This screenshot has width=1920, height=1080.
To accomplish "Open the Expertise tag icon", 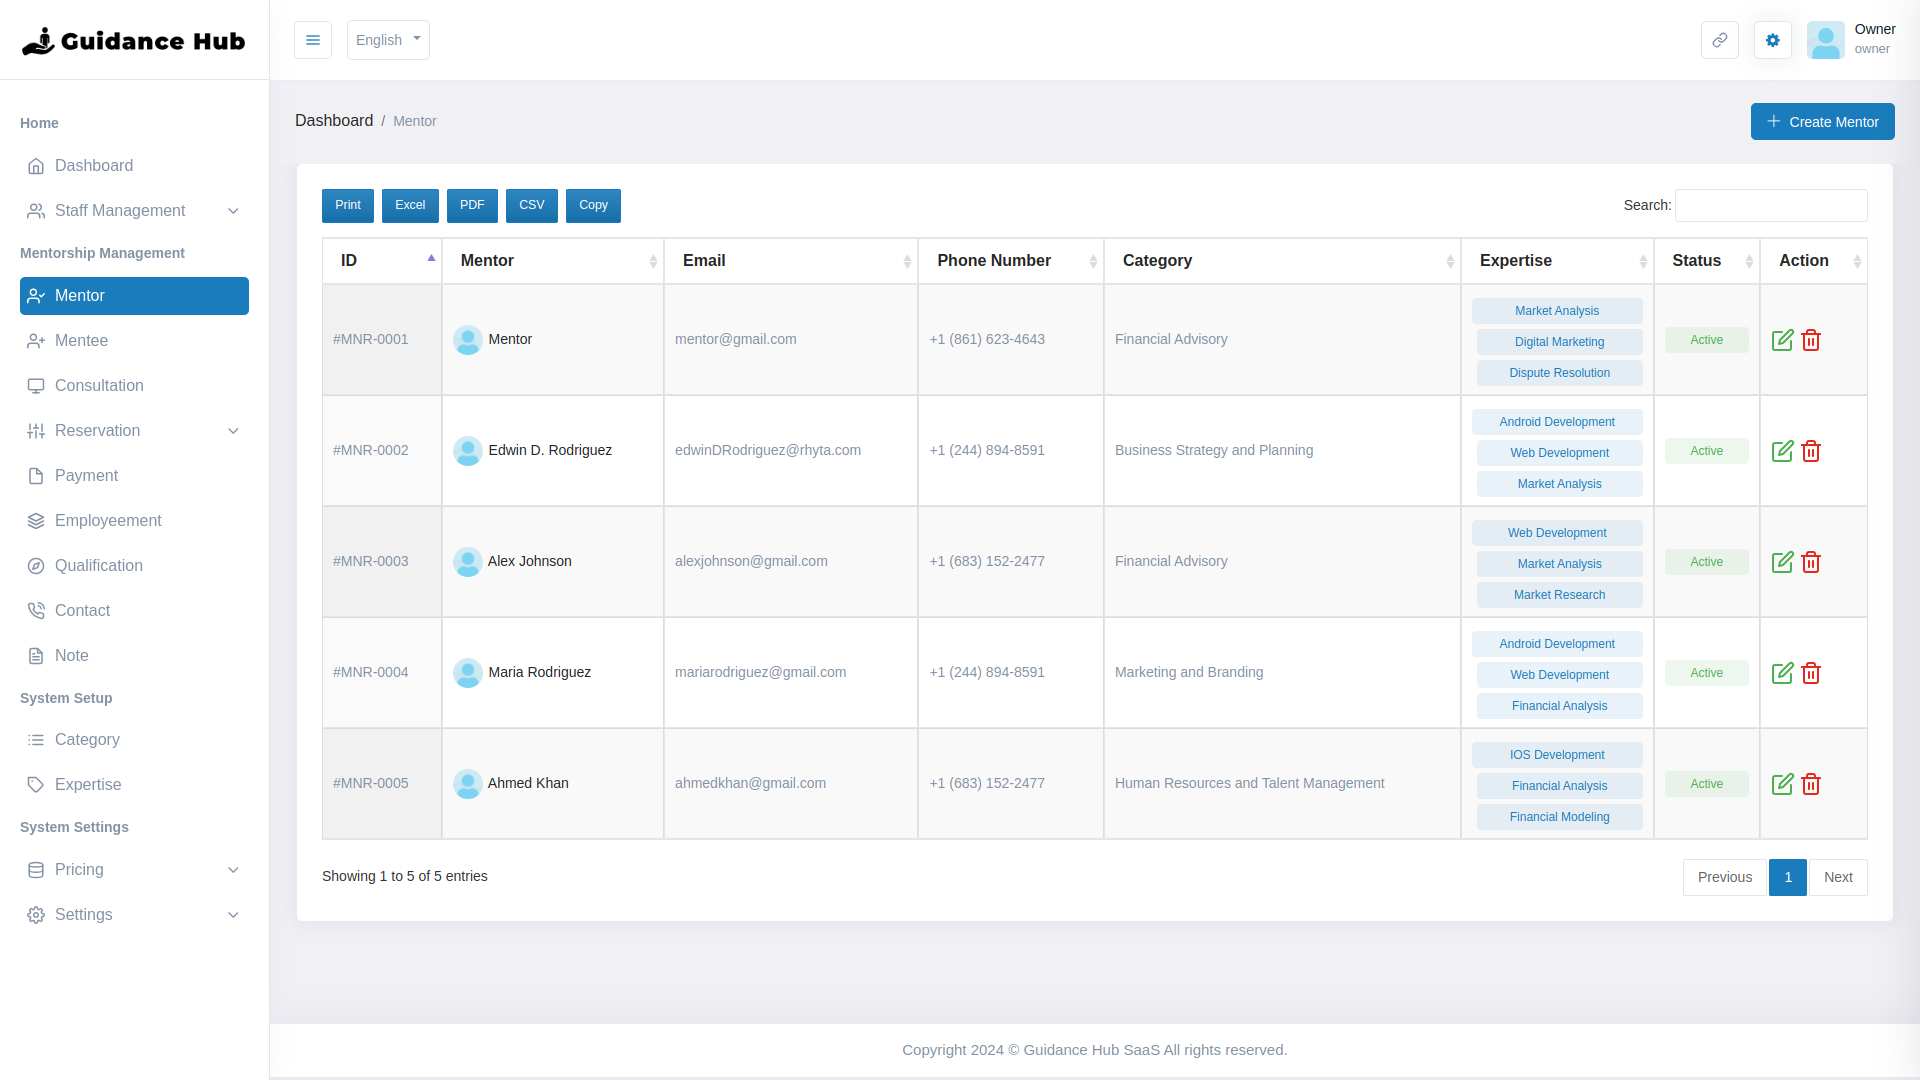I will point(37,785).
